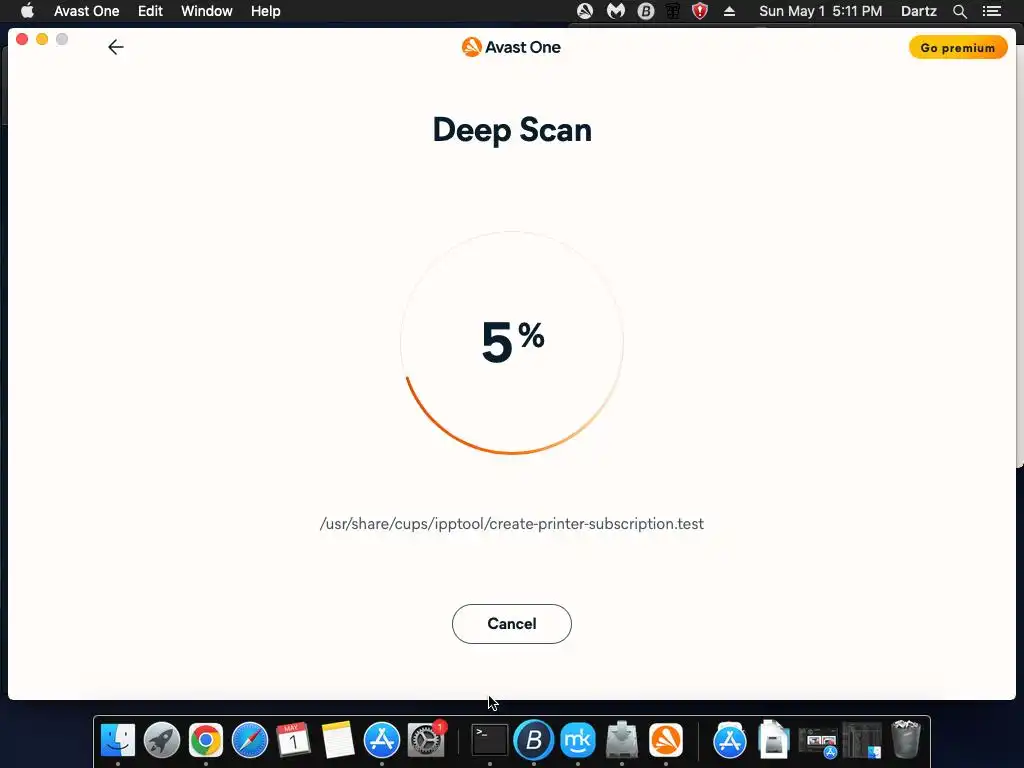The image size is (1024, 768).
Task: Open Trash in the Dock
Action: pyautogui.click(x=906, y=739)
